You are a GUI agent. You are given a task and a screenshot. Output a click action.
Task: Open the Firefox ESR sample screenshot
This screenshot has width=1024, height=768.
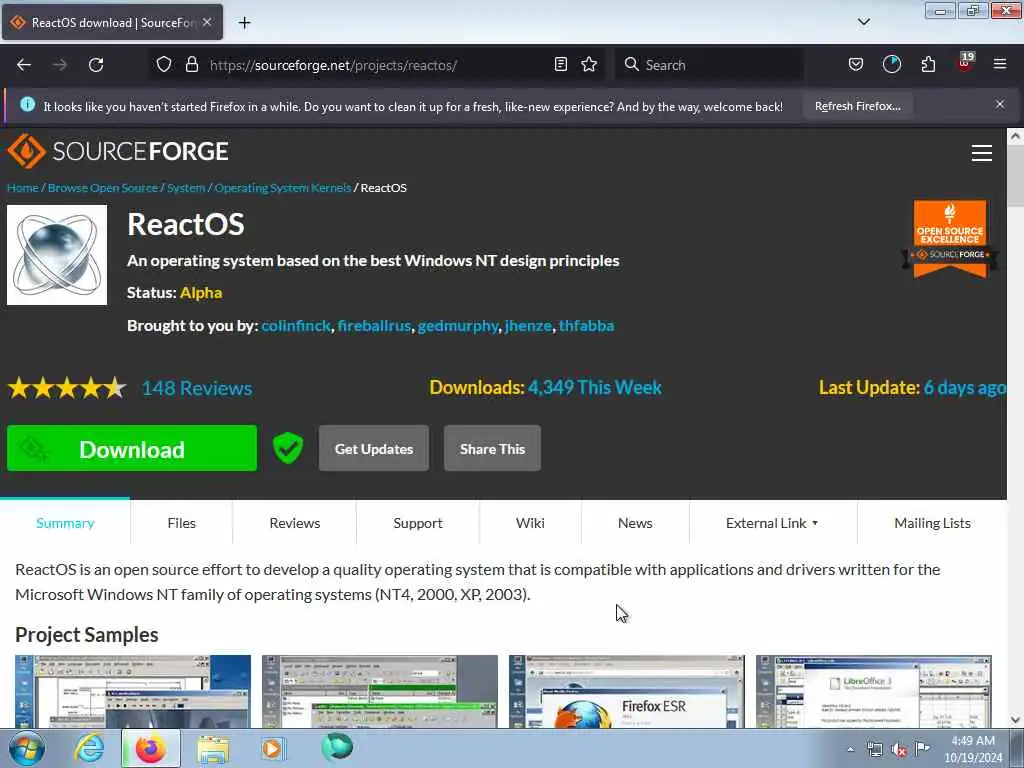[x=626, y=691]
